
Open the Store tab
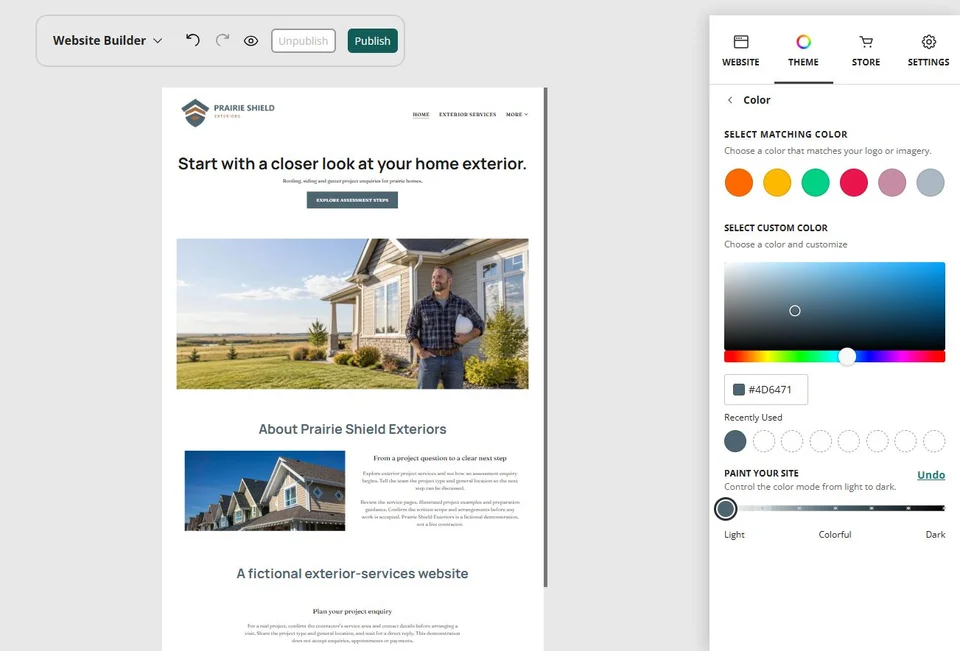tap(866, 51)
